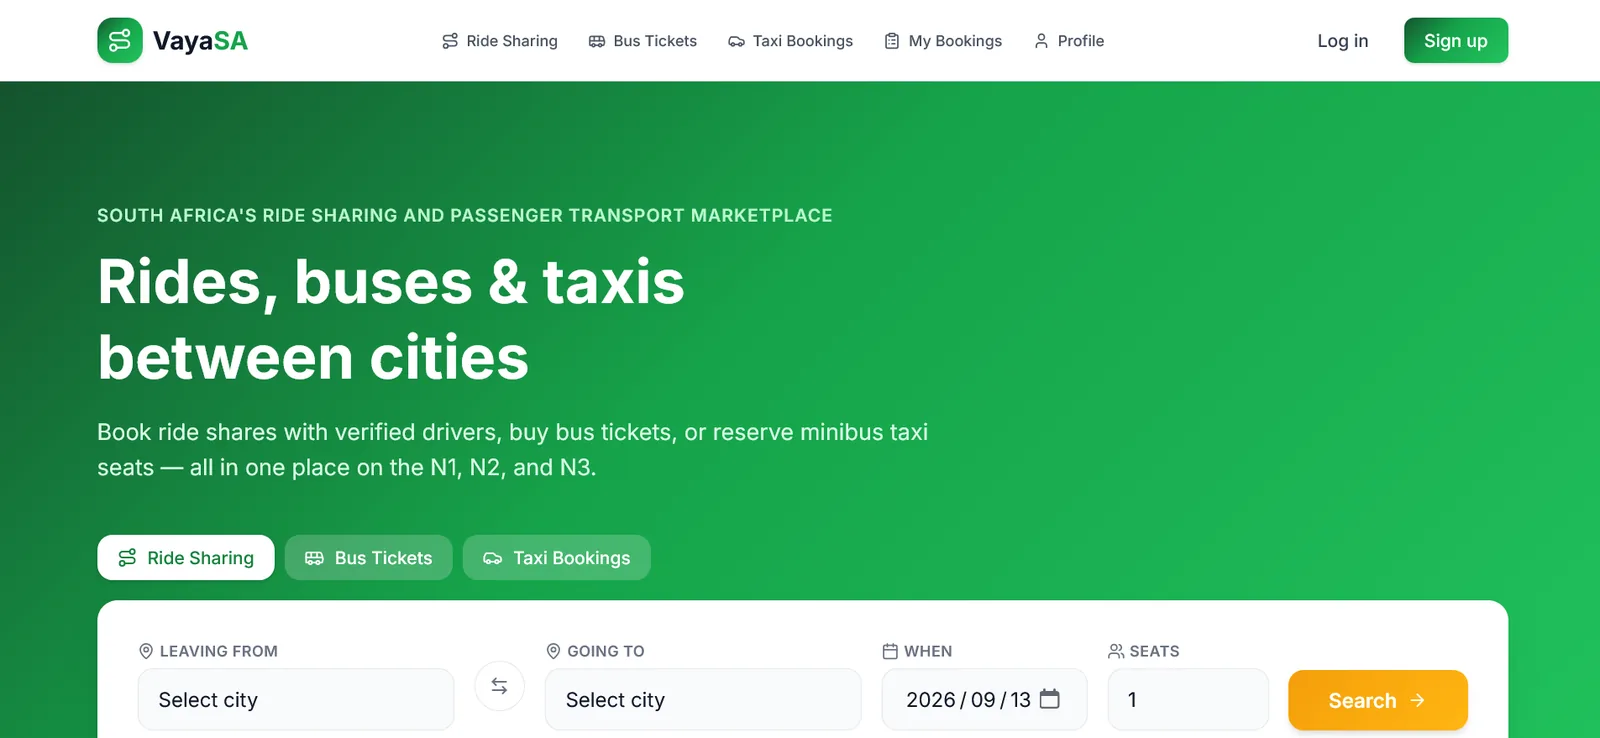Click the route icon in Ride Sharing tab
This screenshot has width=1600, height=738.
coord(127,558)
